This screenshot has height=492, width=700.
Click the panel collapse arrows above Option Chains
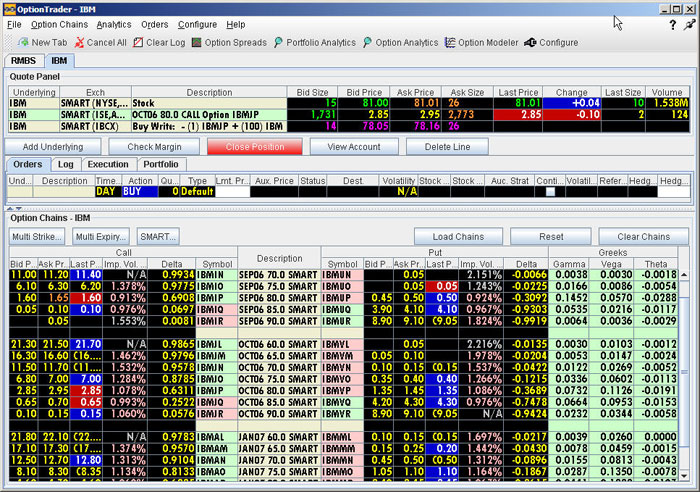[13, 208]
